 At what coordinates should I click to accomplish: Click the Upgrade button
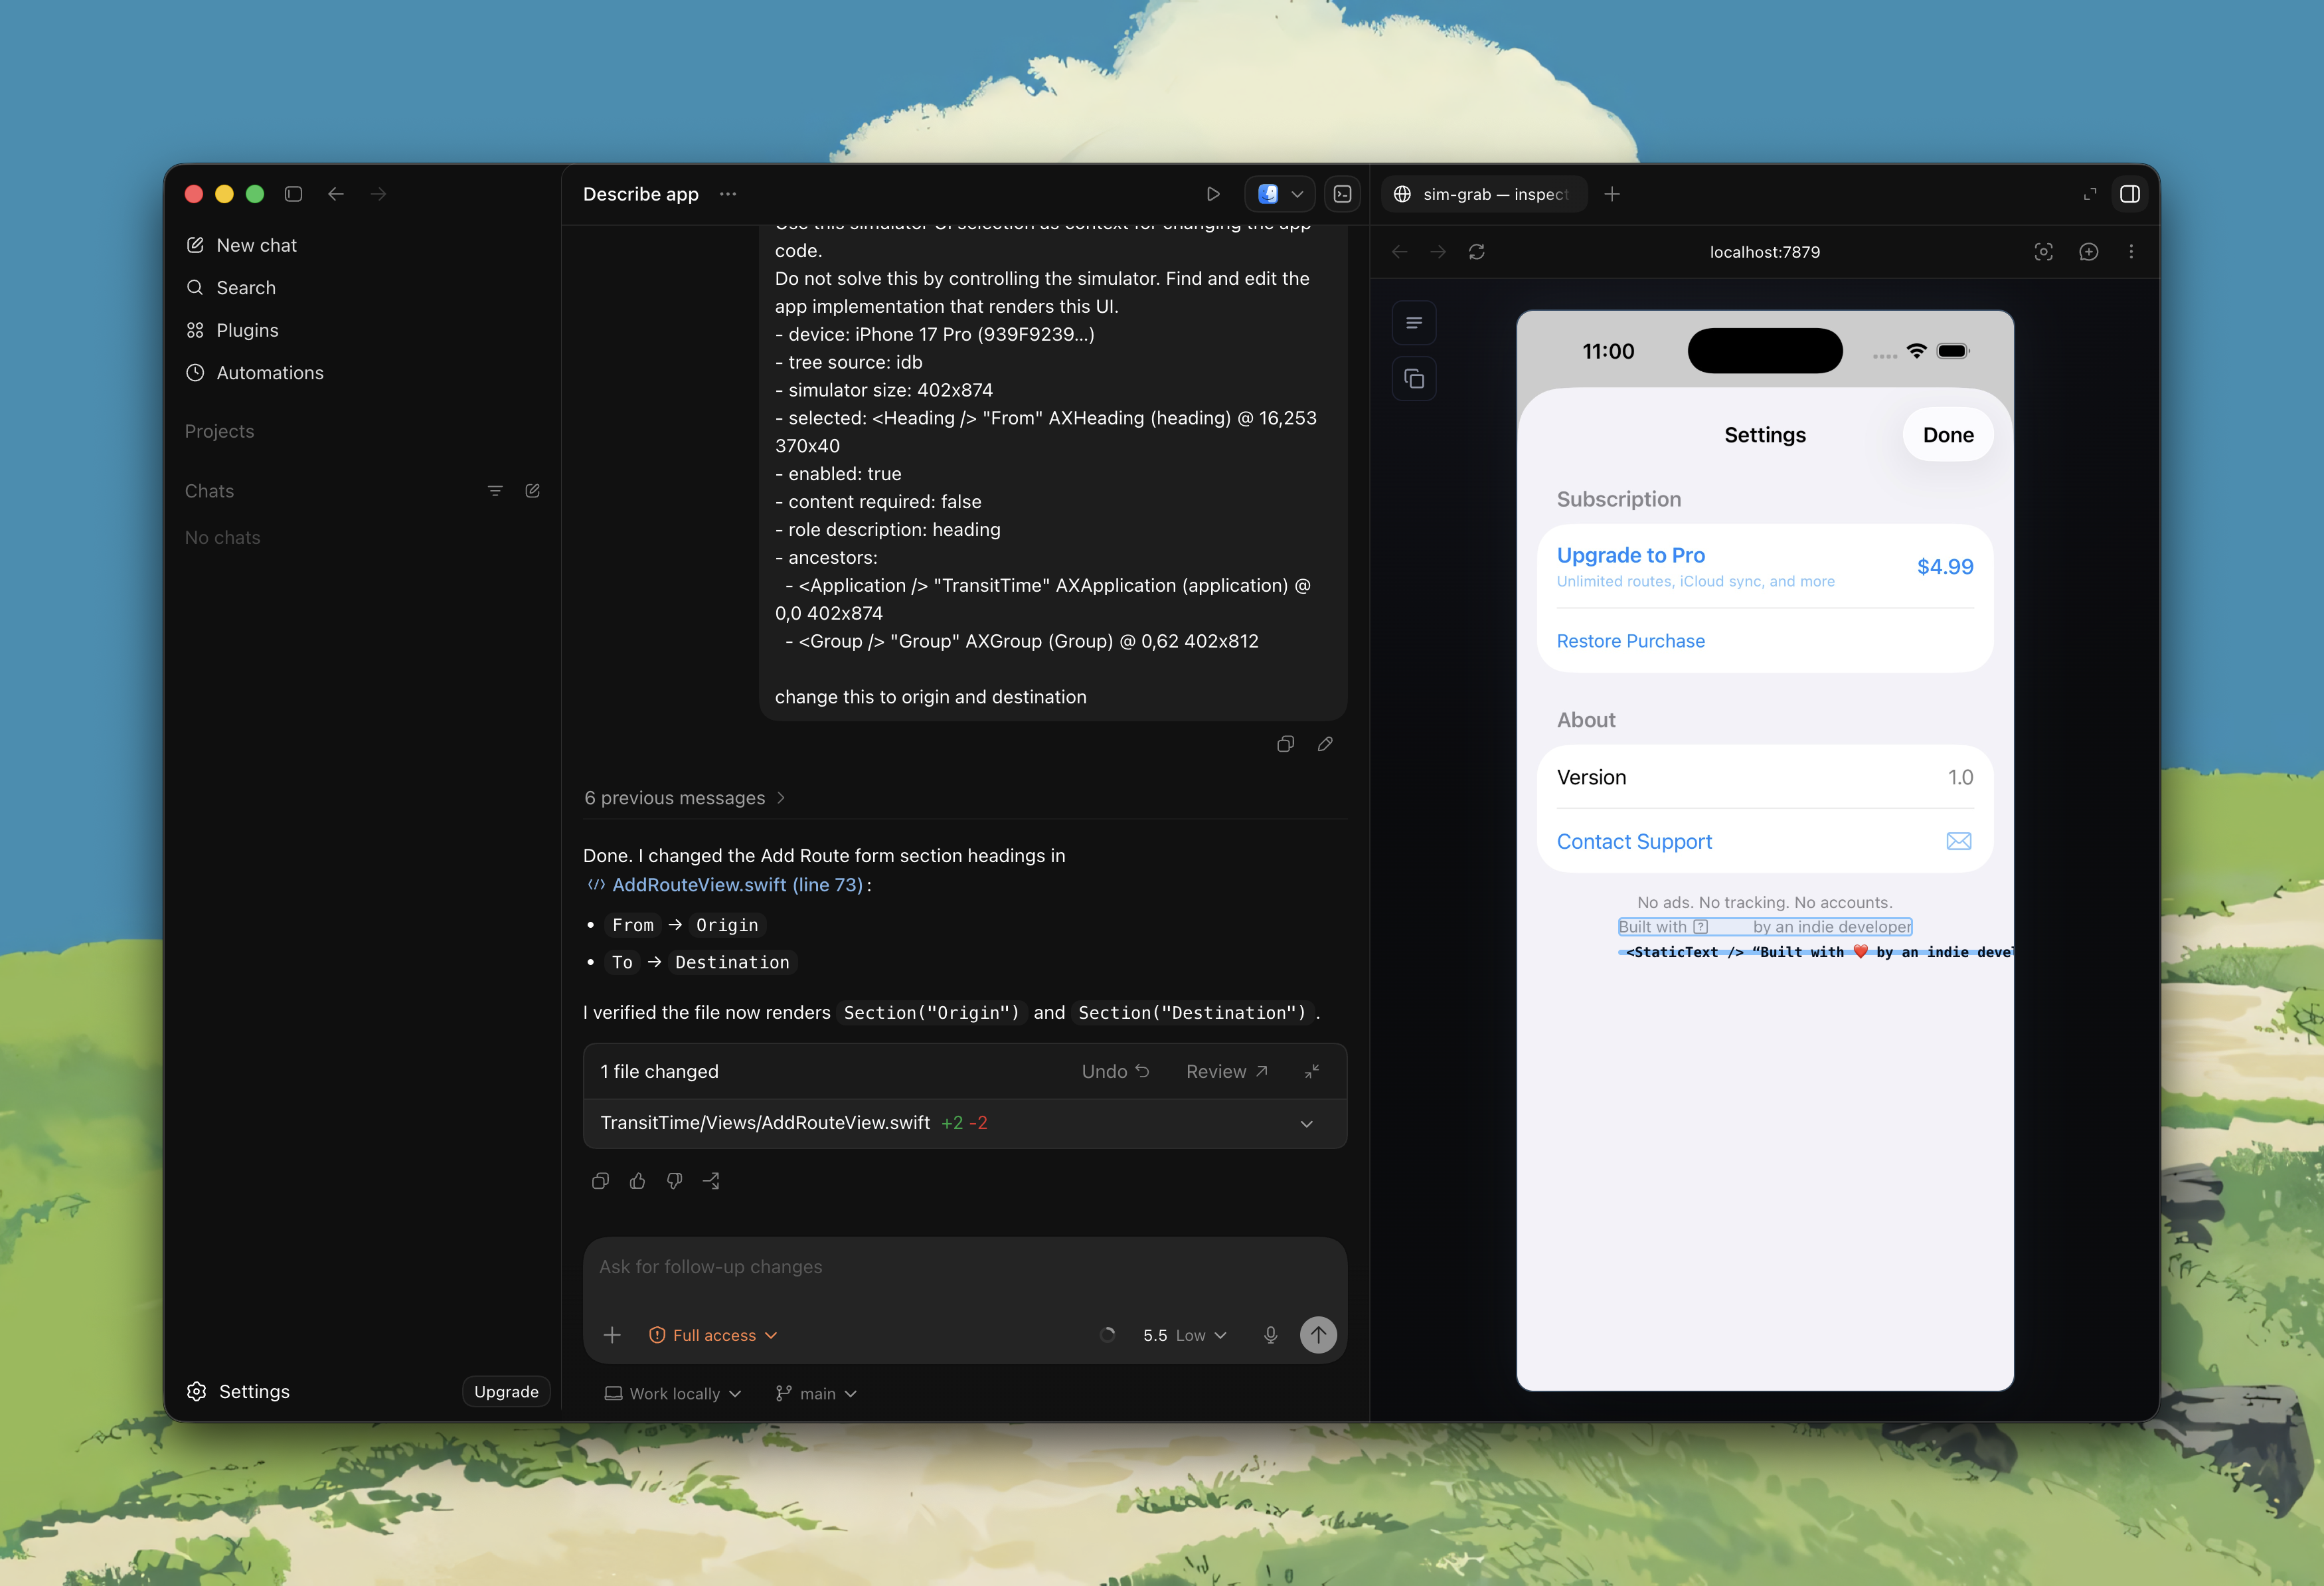(x=506, y=1391)
